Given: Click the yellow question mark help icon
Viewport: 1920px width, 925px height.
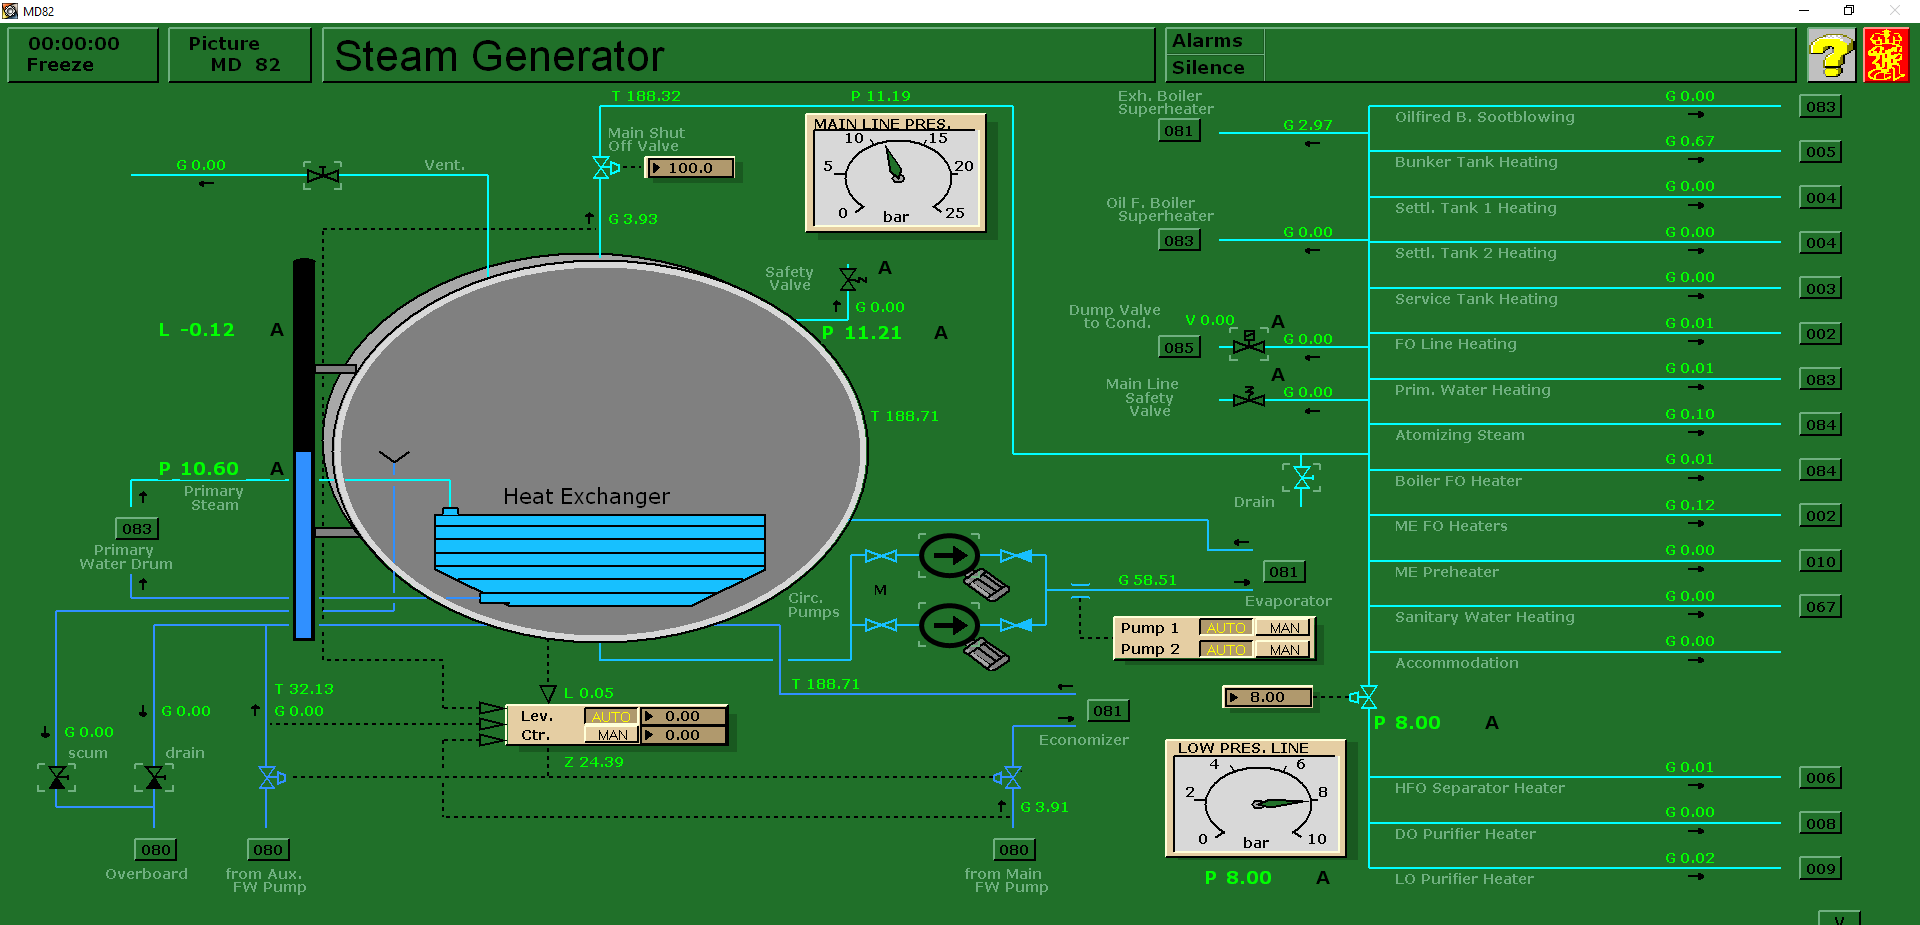Looking at the screenshot, I should click(1831, 55).
